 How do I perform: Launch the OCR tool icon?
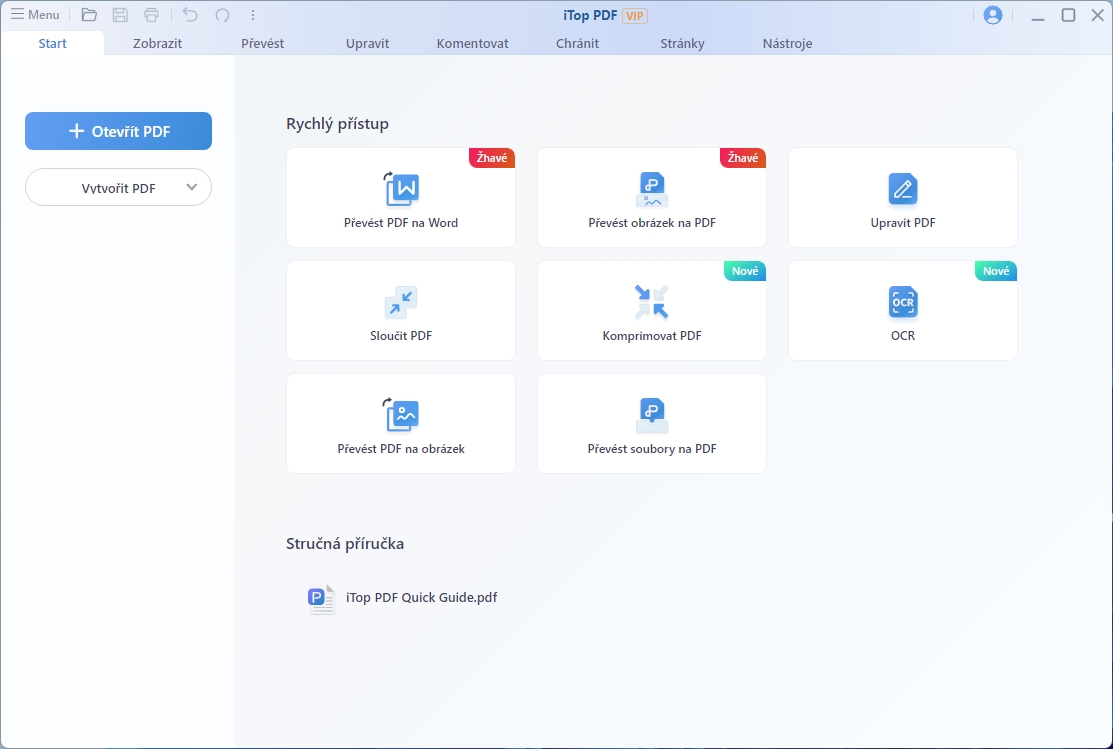903,302
